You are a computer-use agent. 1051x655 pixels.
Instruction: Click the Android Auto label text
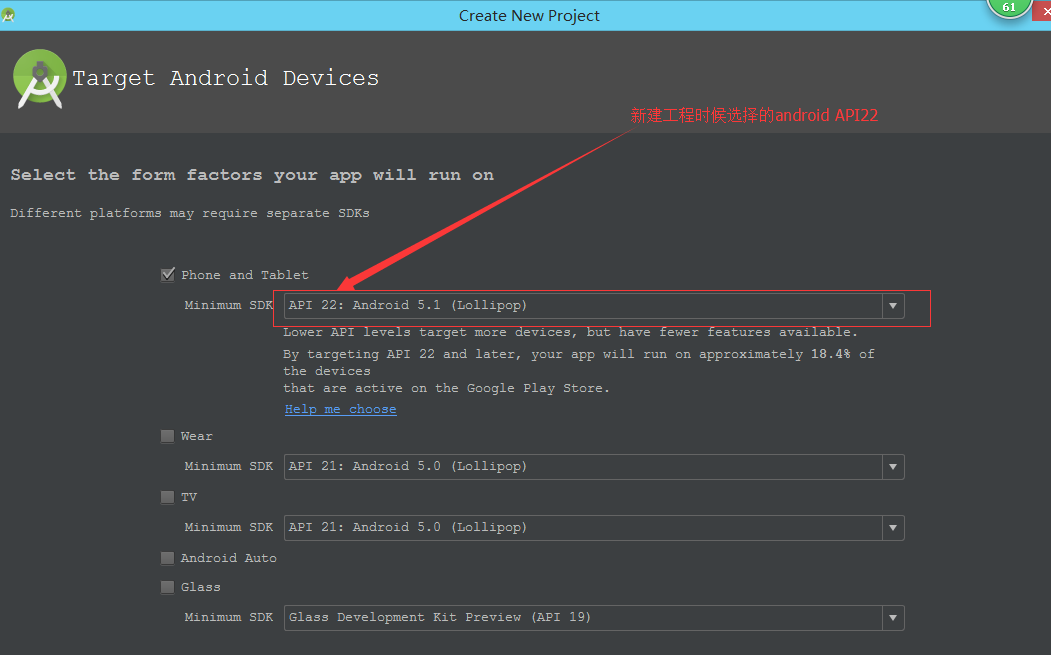point(229,558)
